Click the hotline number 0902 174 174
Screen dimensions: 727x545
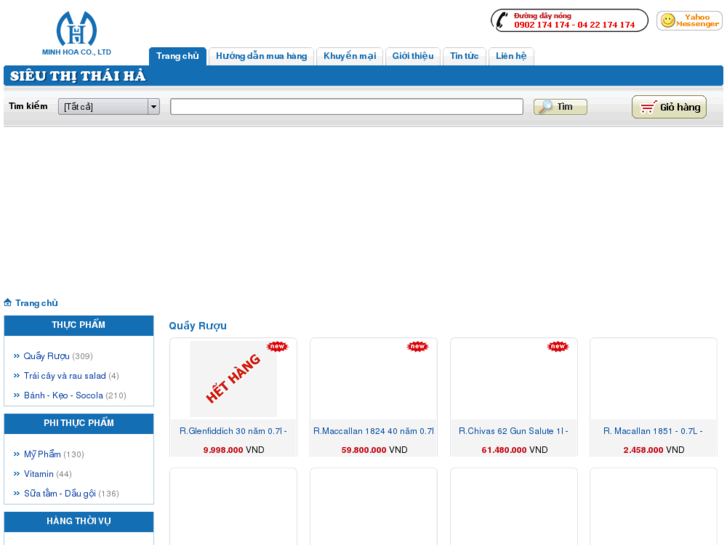pyautogui.click(x=542, y=25)
